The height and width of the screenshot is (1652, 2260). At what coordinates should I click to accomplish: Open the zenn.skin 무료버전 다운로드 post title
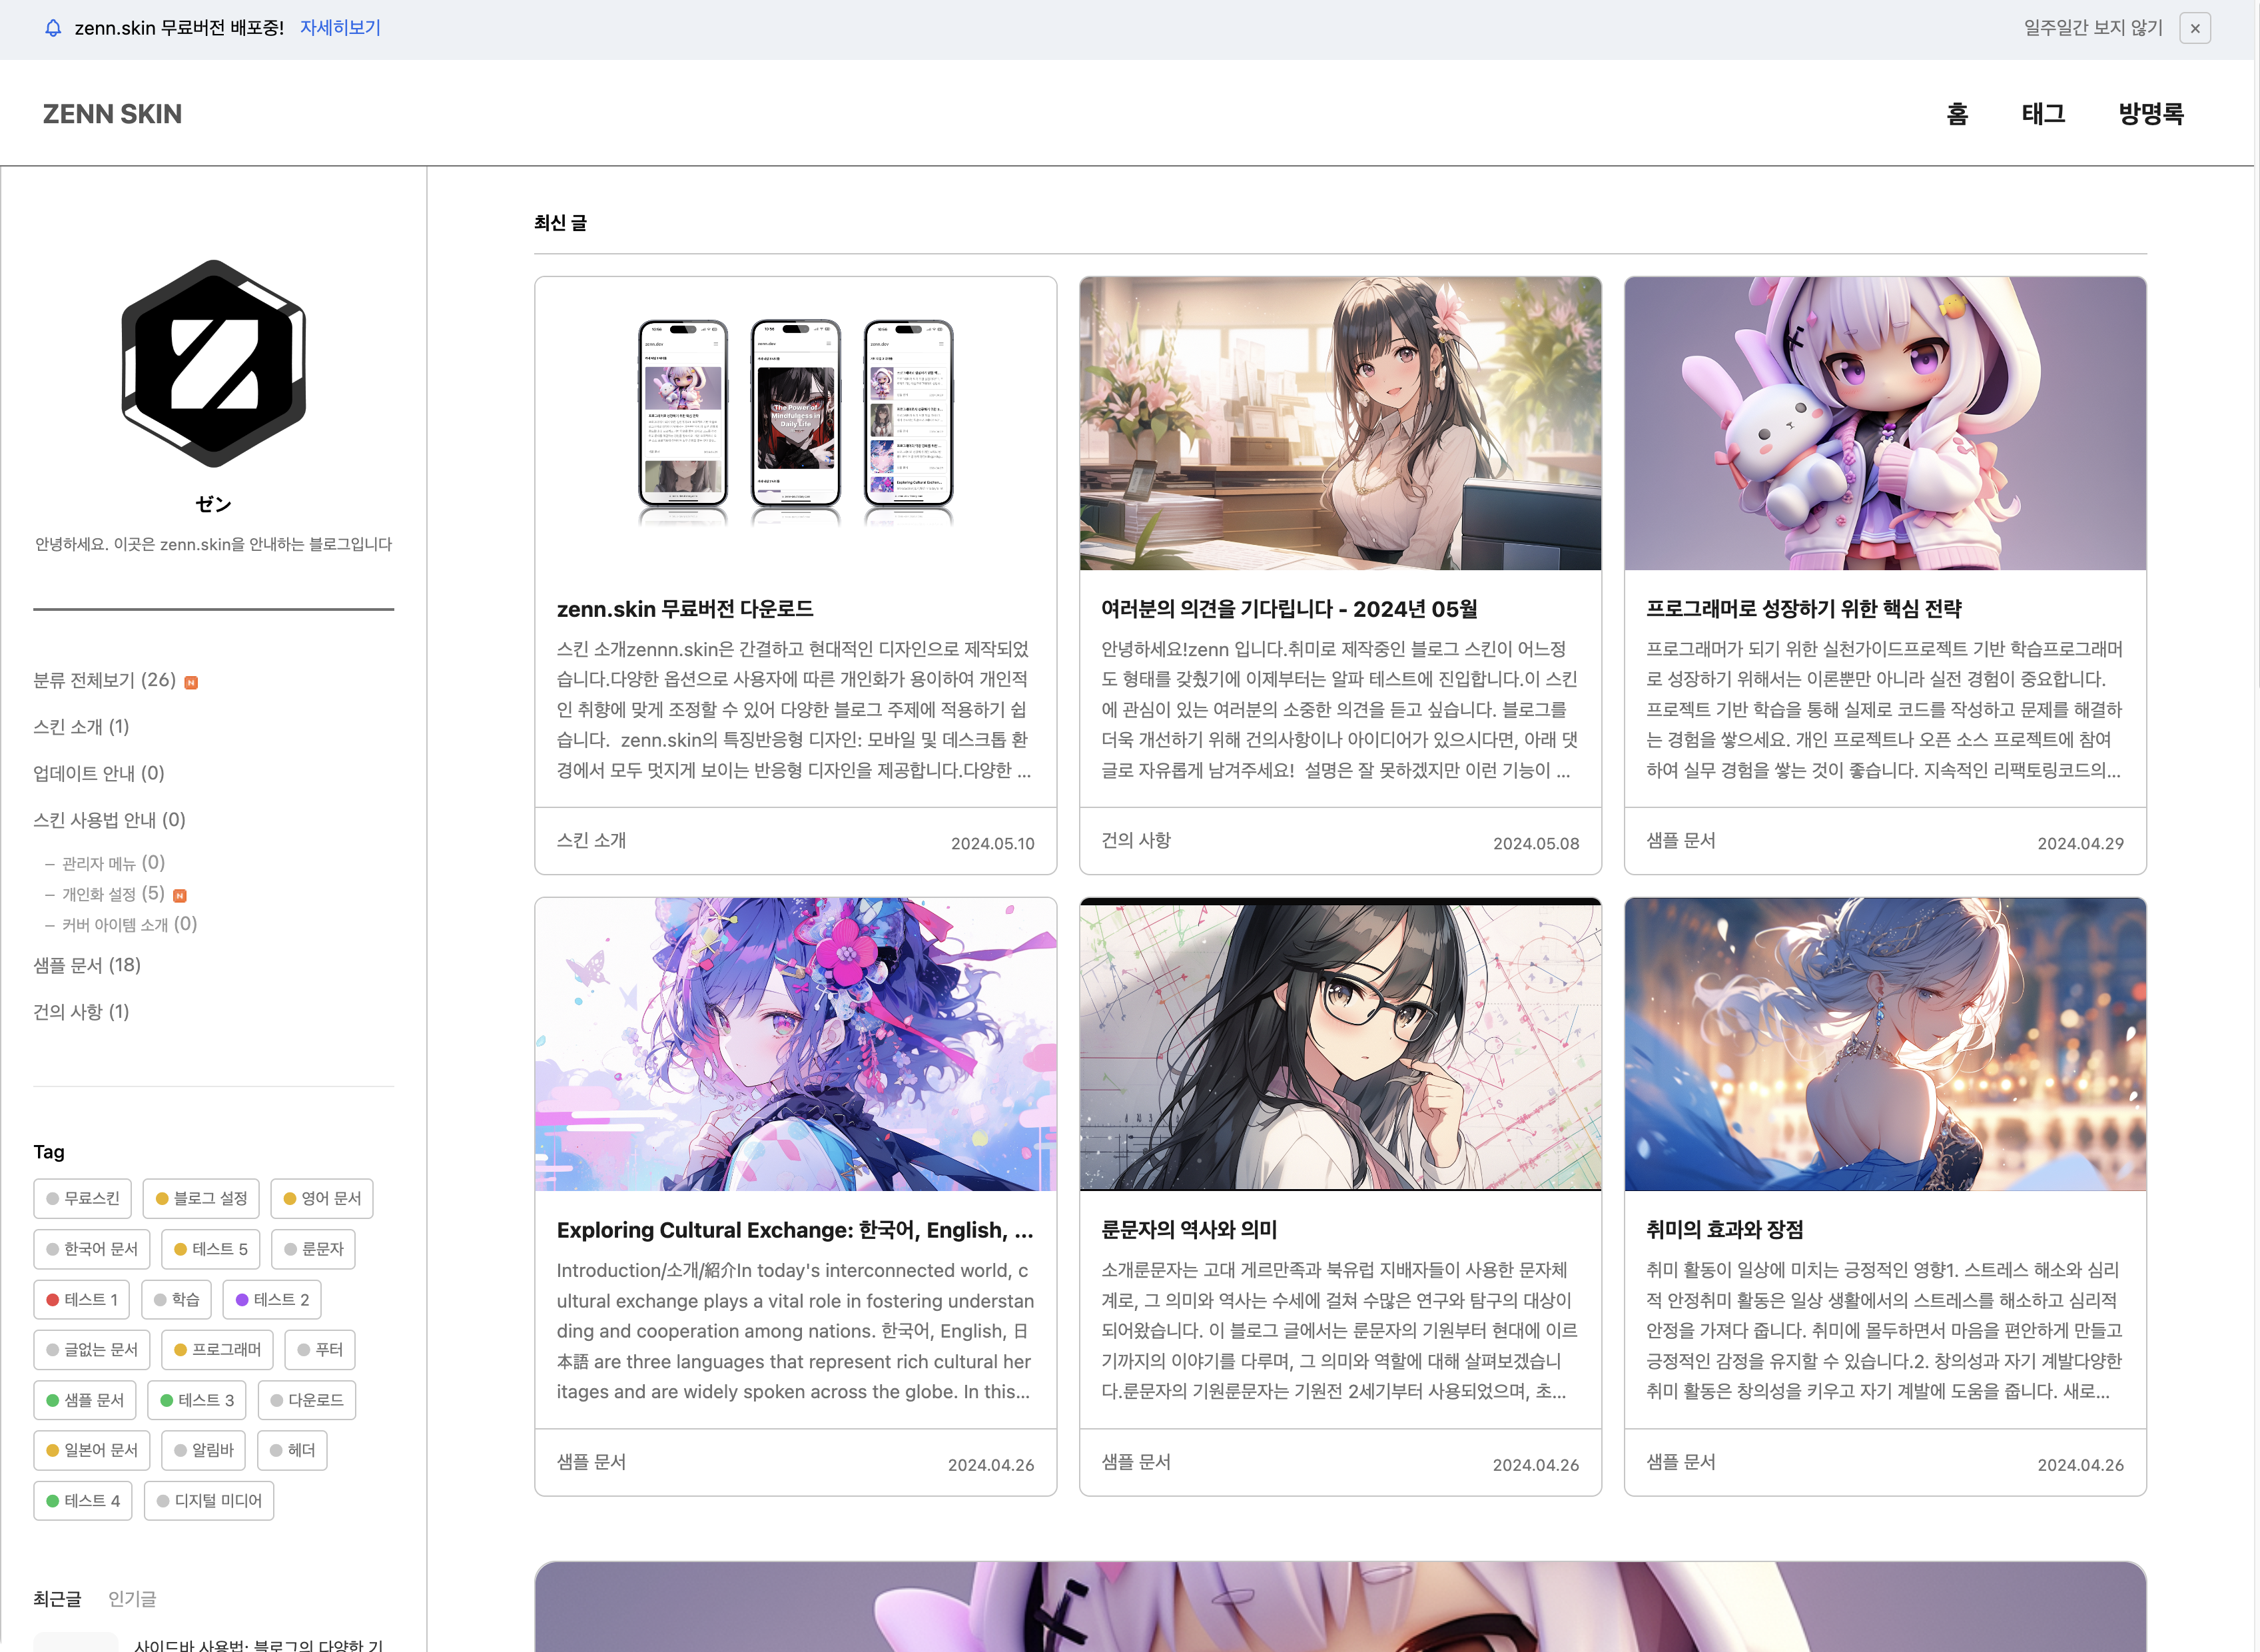point(684,609)
